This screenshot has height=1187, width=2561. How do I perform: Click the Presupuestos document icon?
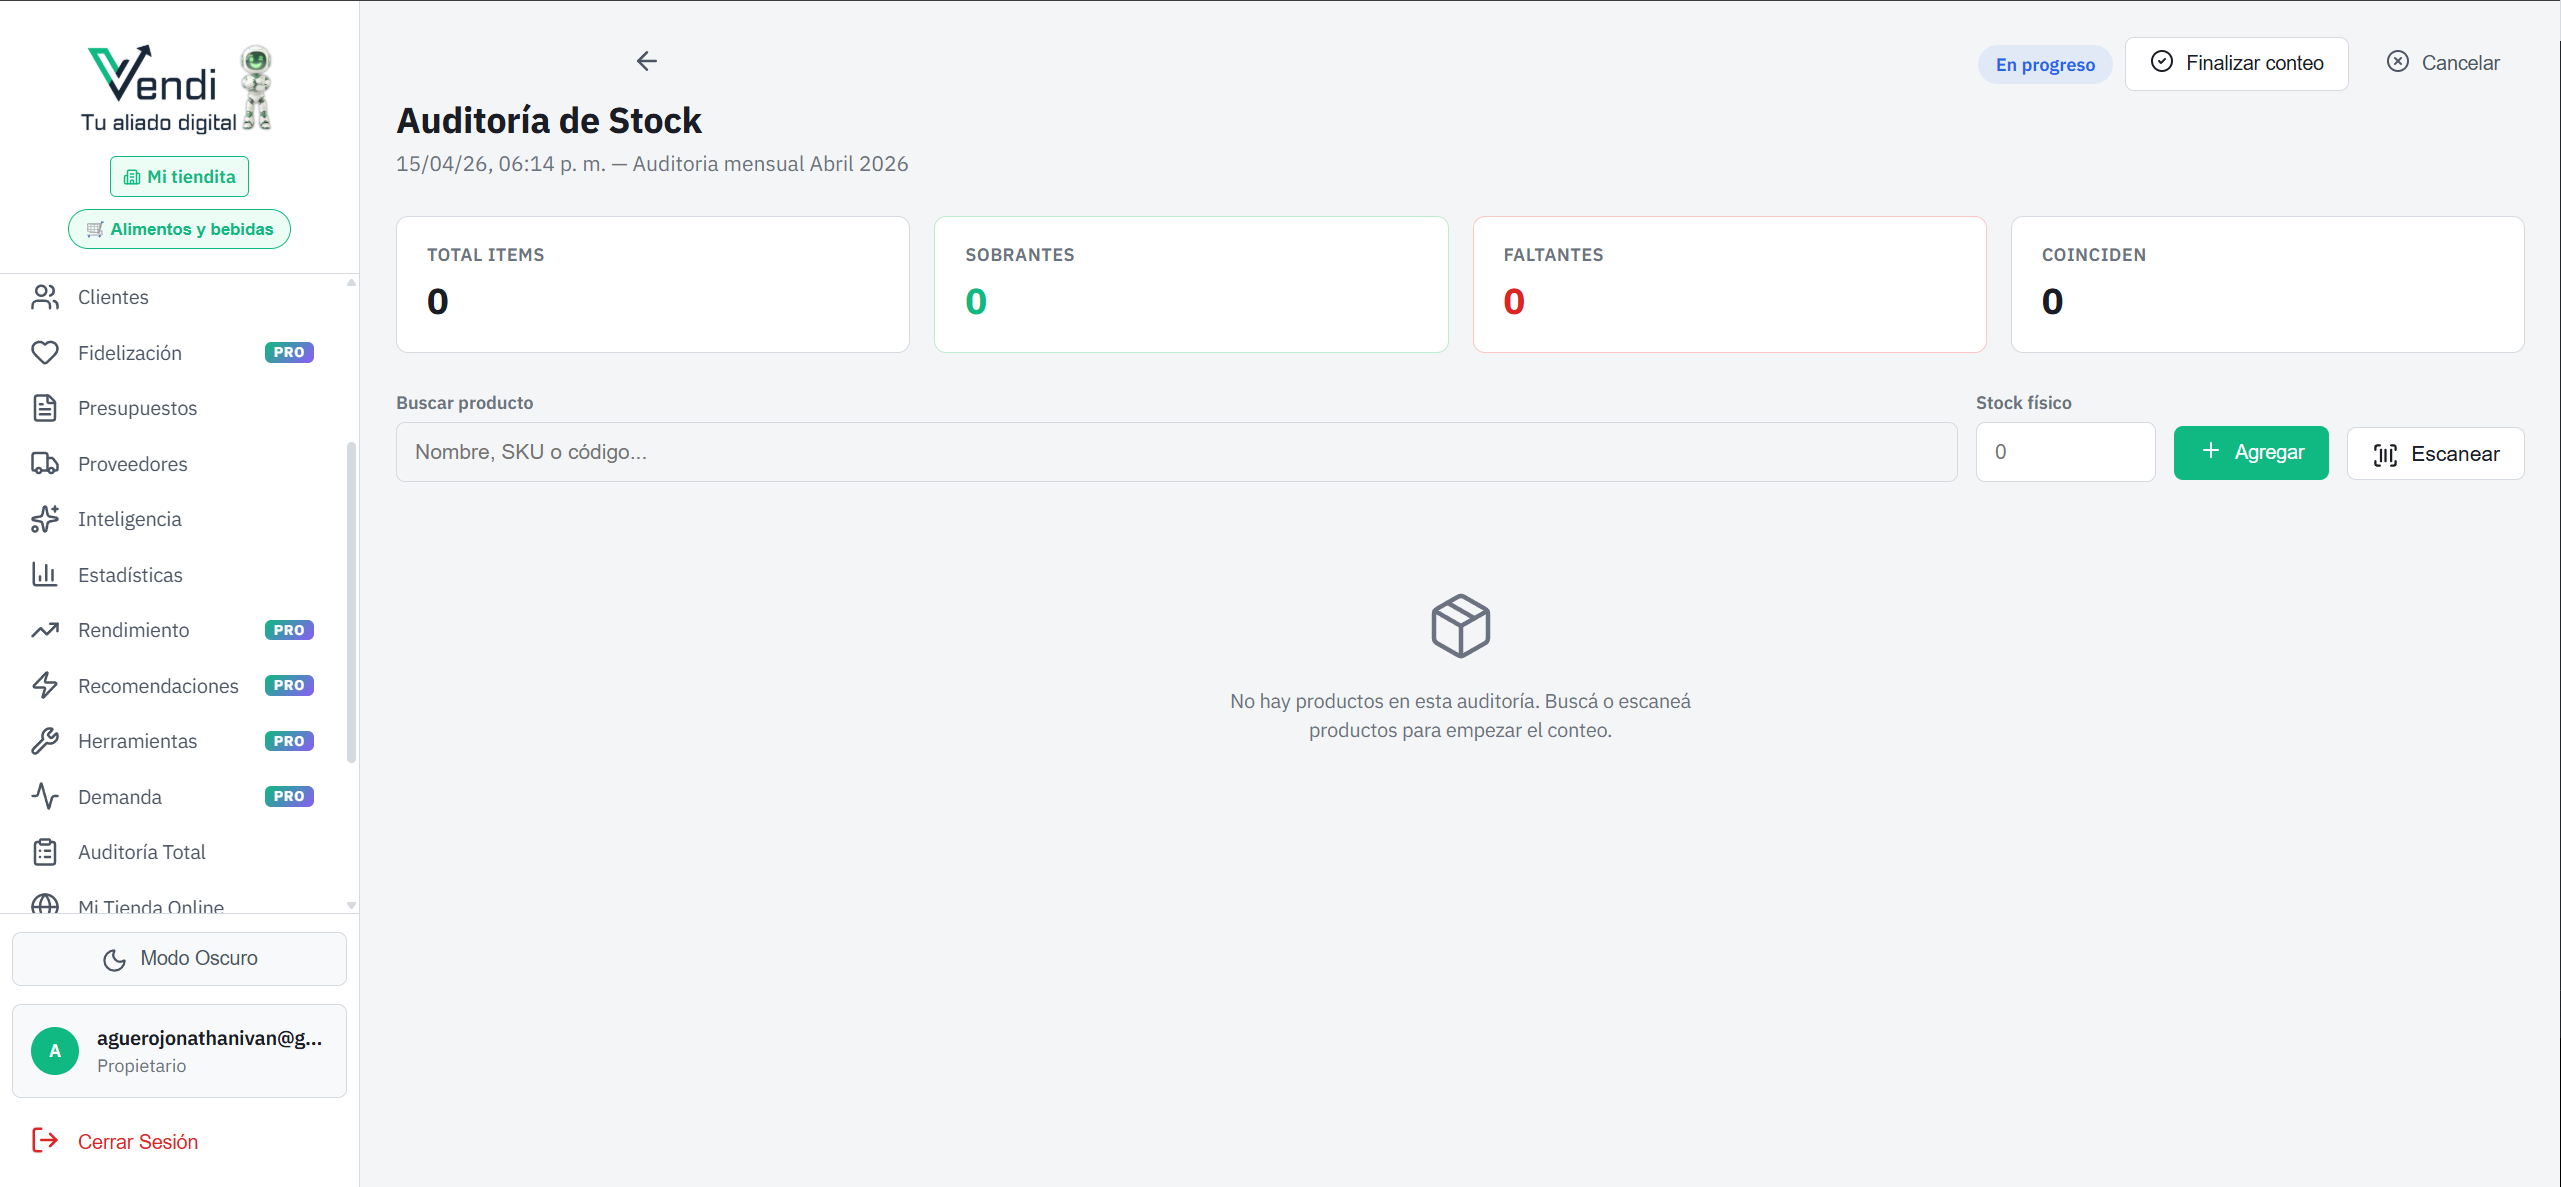[45, 408]
